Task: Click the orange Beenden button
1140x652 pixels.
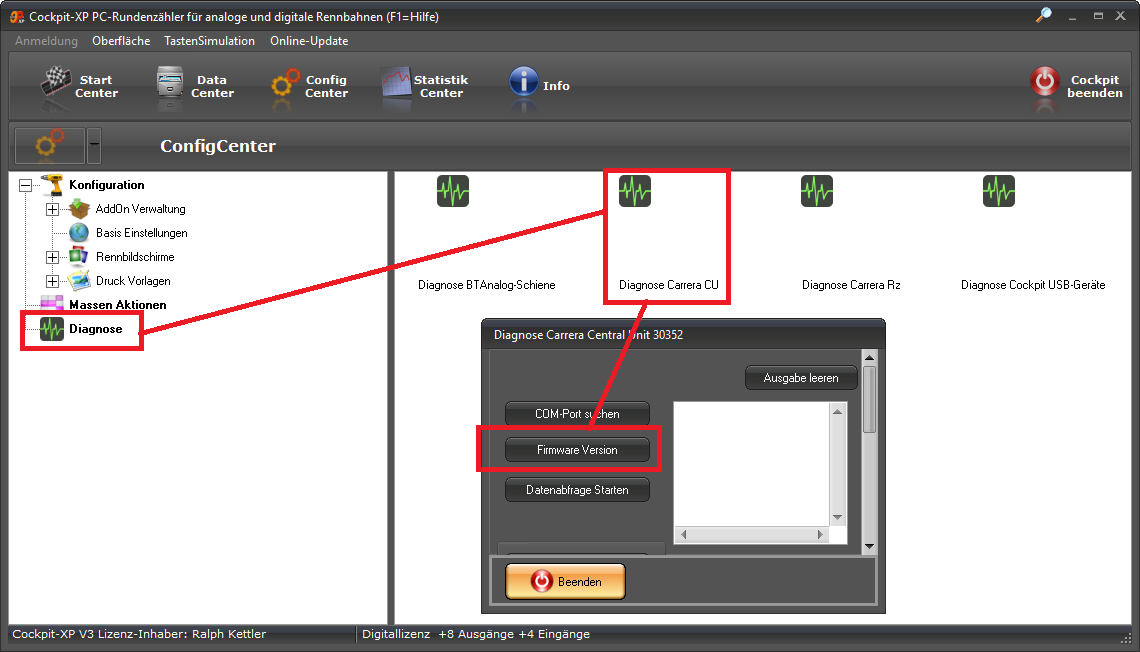Action: point(566,581)
